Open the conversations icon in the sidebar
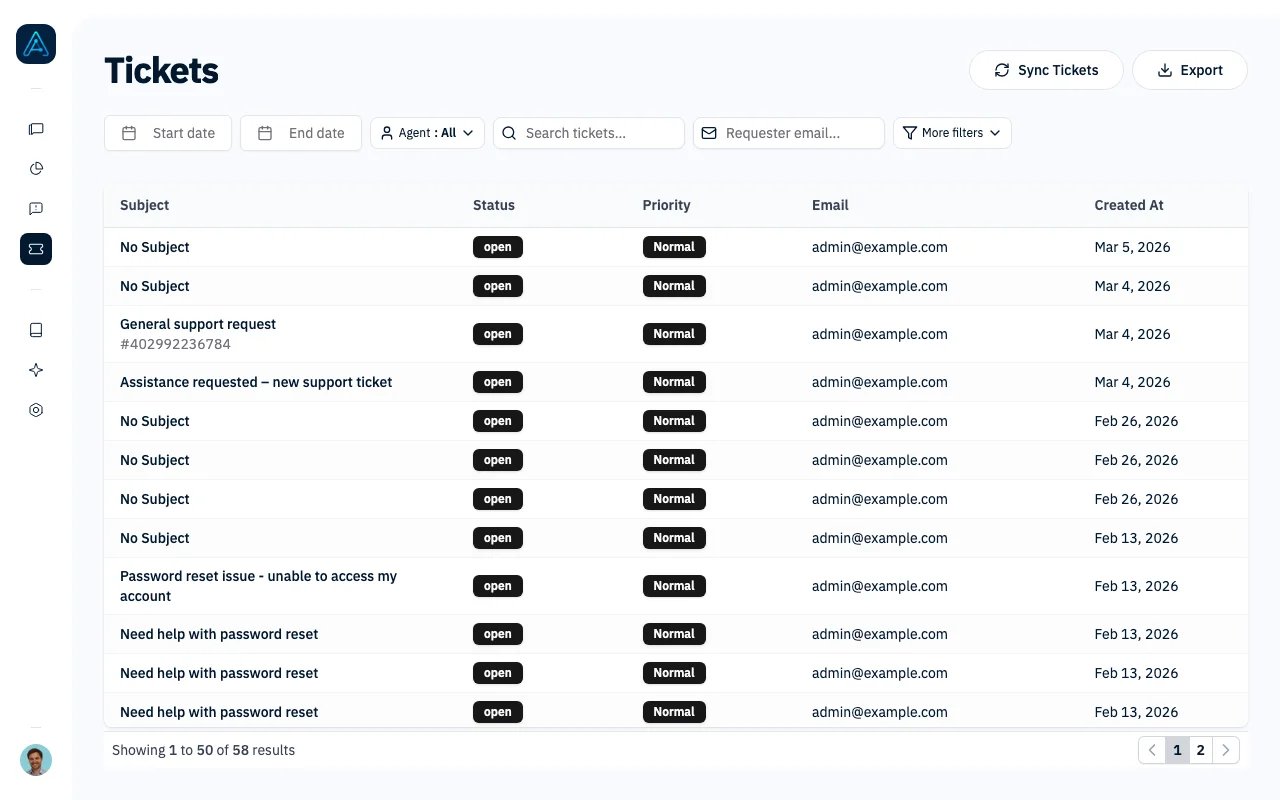The height and width of the screenshot is (800, 1280). pos(36,129)
